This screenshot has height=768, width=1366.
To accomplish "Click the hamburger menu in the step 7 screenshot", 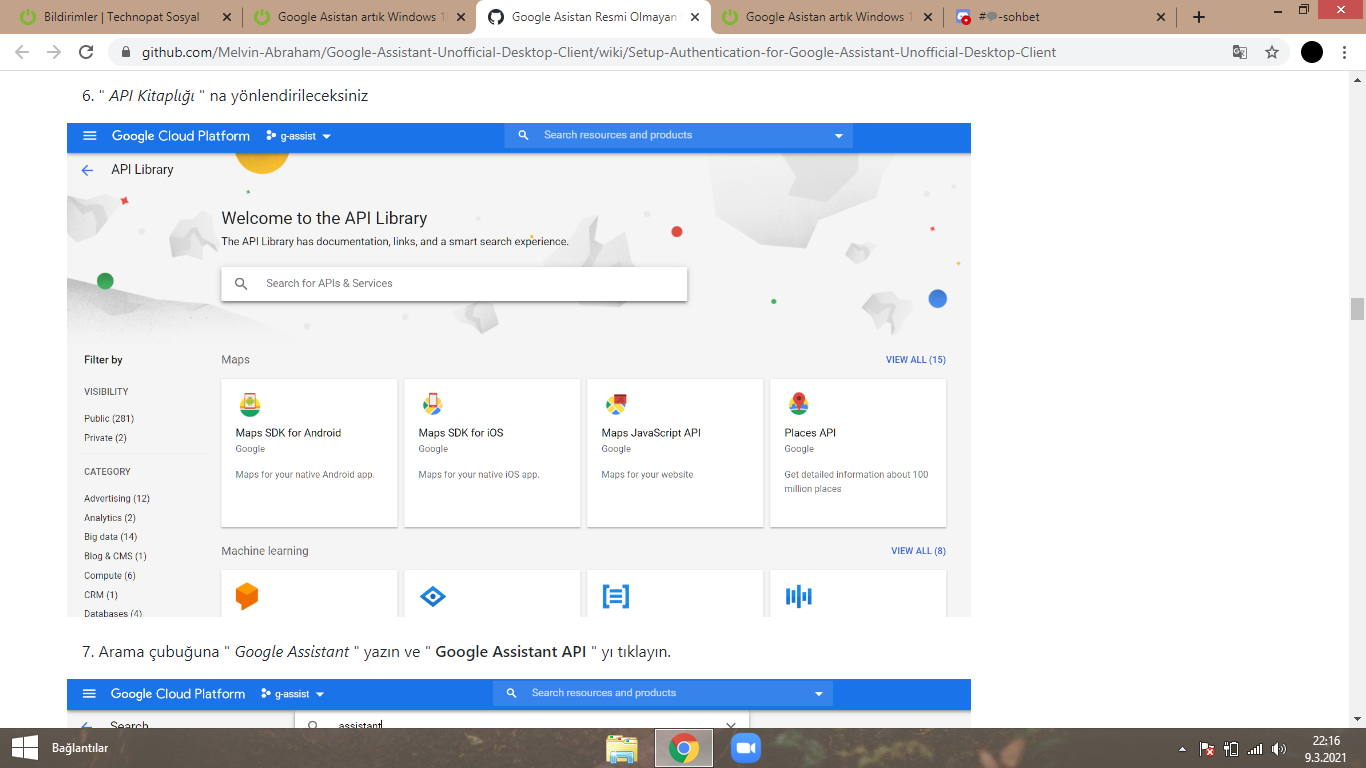I will click(89, 694).
